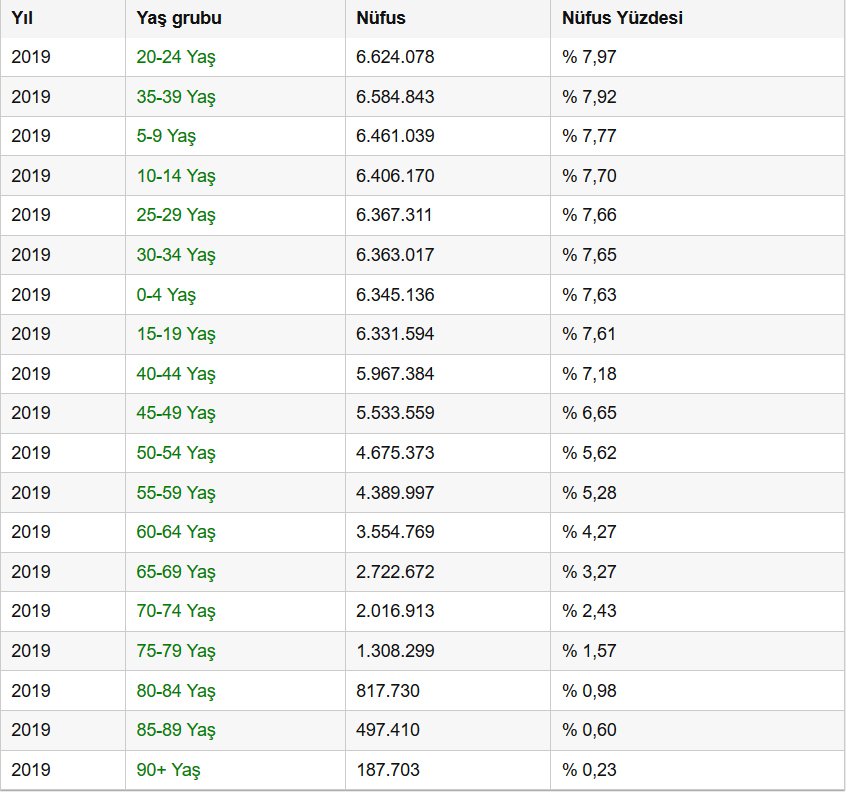848x792 pixels.
Task: Open the 40-44 Yaş age group
Action: click(x=176, y=374)
